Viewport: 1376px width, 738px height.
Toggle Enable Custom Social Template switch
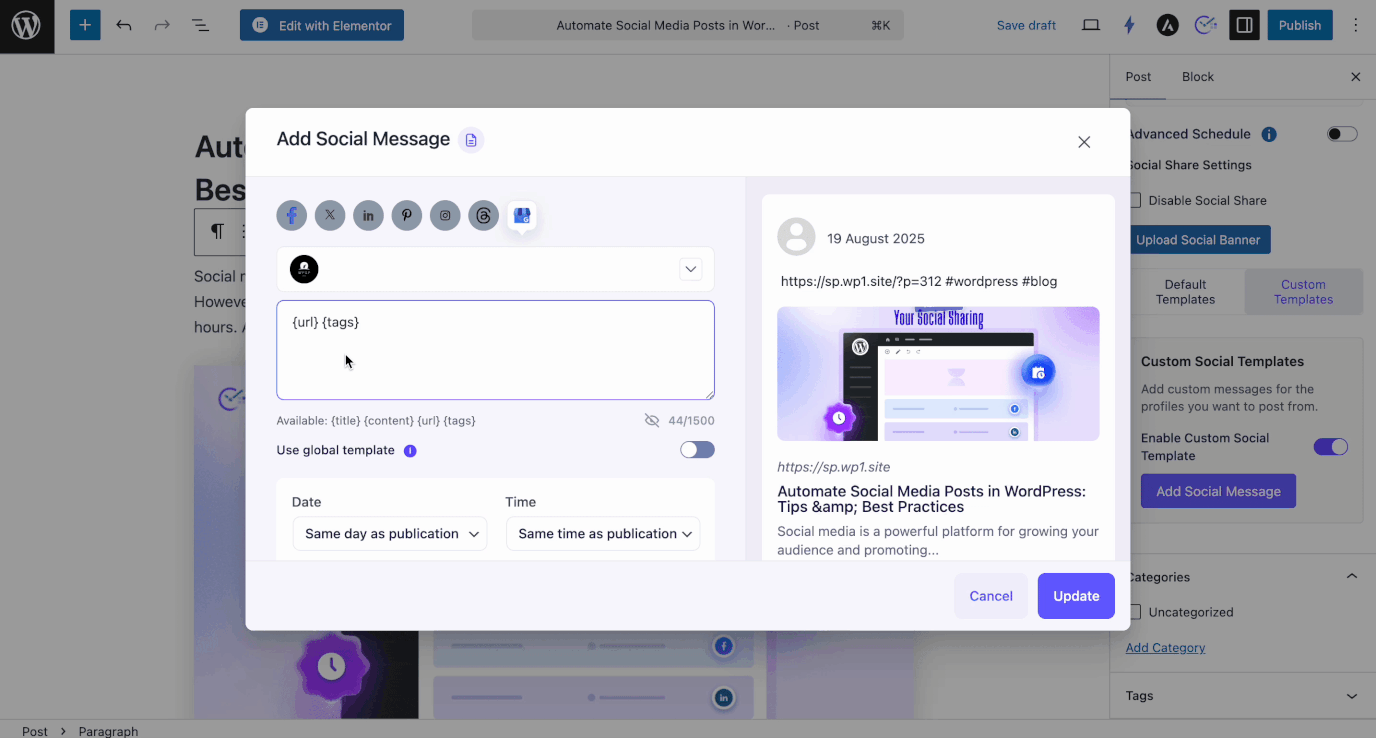click(x=1331, y=447)
